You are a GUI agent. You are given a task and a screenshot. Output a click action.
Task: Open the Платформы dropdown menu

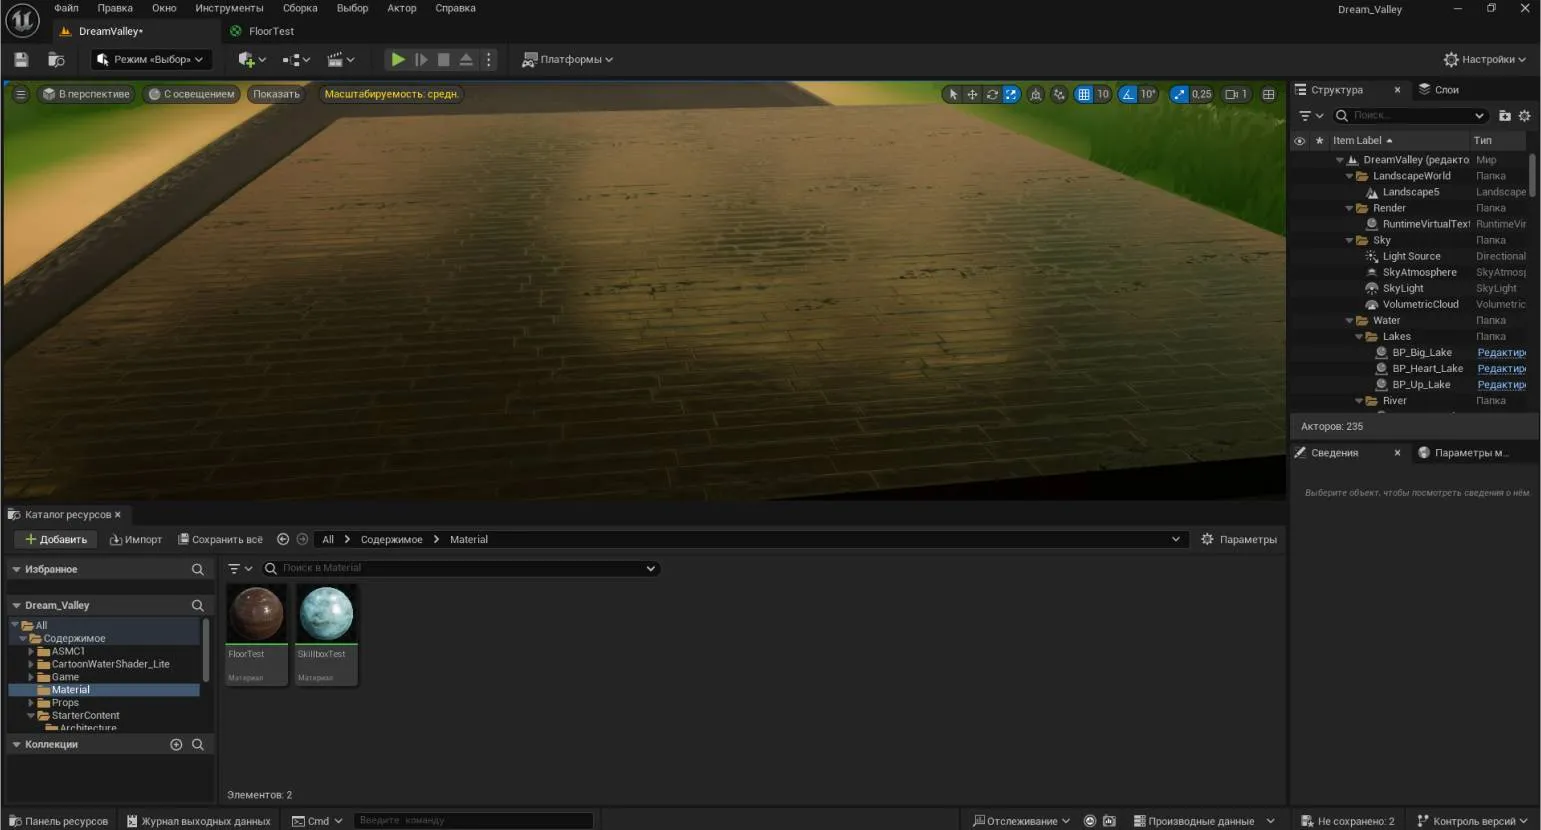pos(567,60)
